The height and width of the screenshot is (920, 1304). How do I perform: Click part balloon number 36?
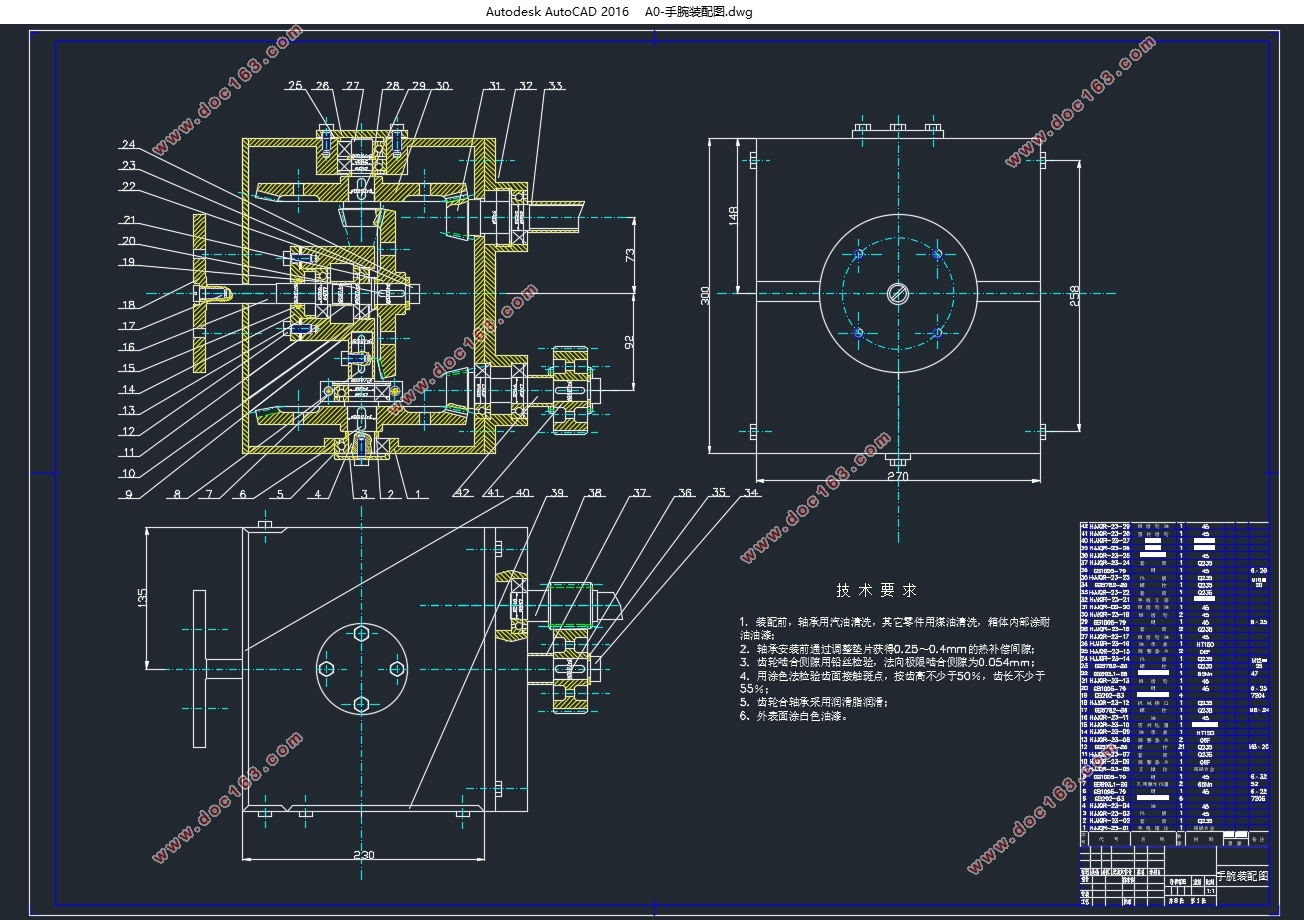(x=685, y=493)
